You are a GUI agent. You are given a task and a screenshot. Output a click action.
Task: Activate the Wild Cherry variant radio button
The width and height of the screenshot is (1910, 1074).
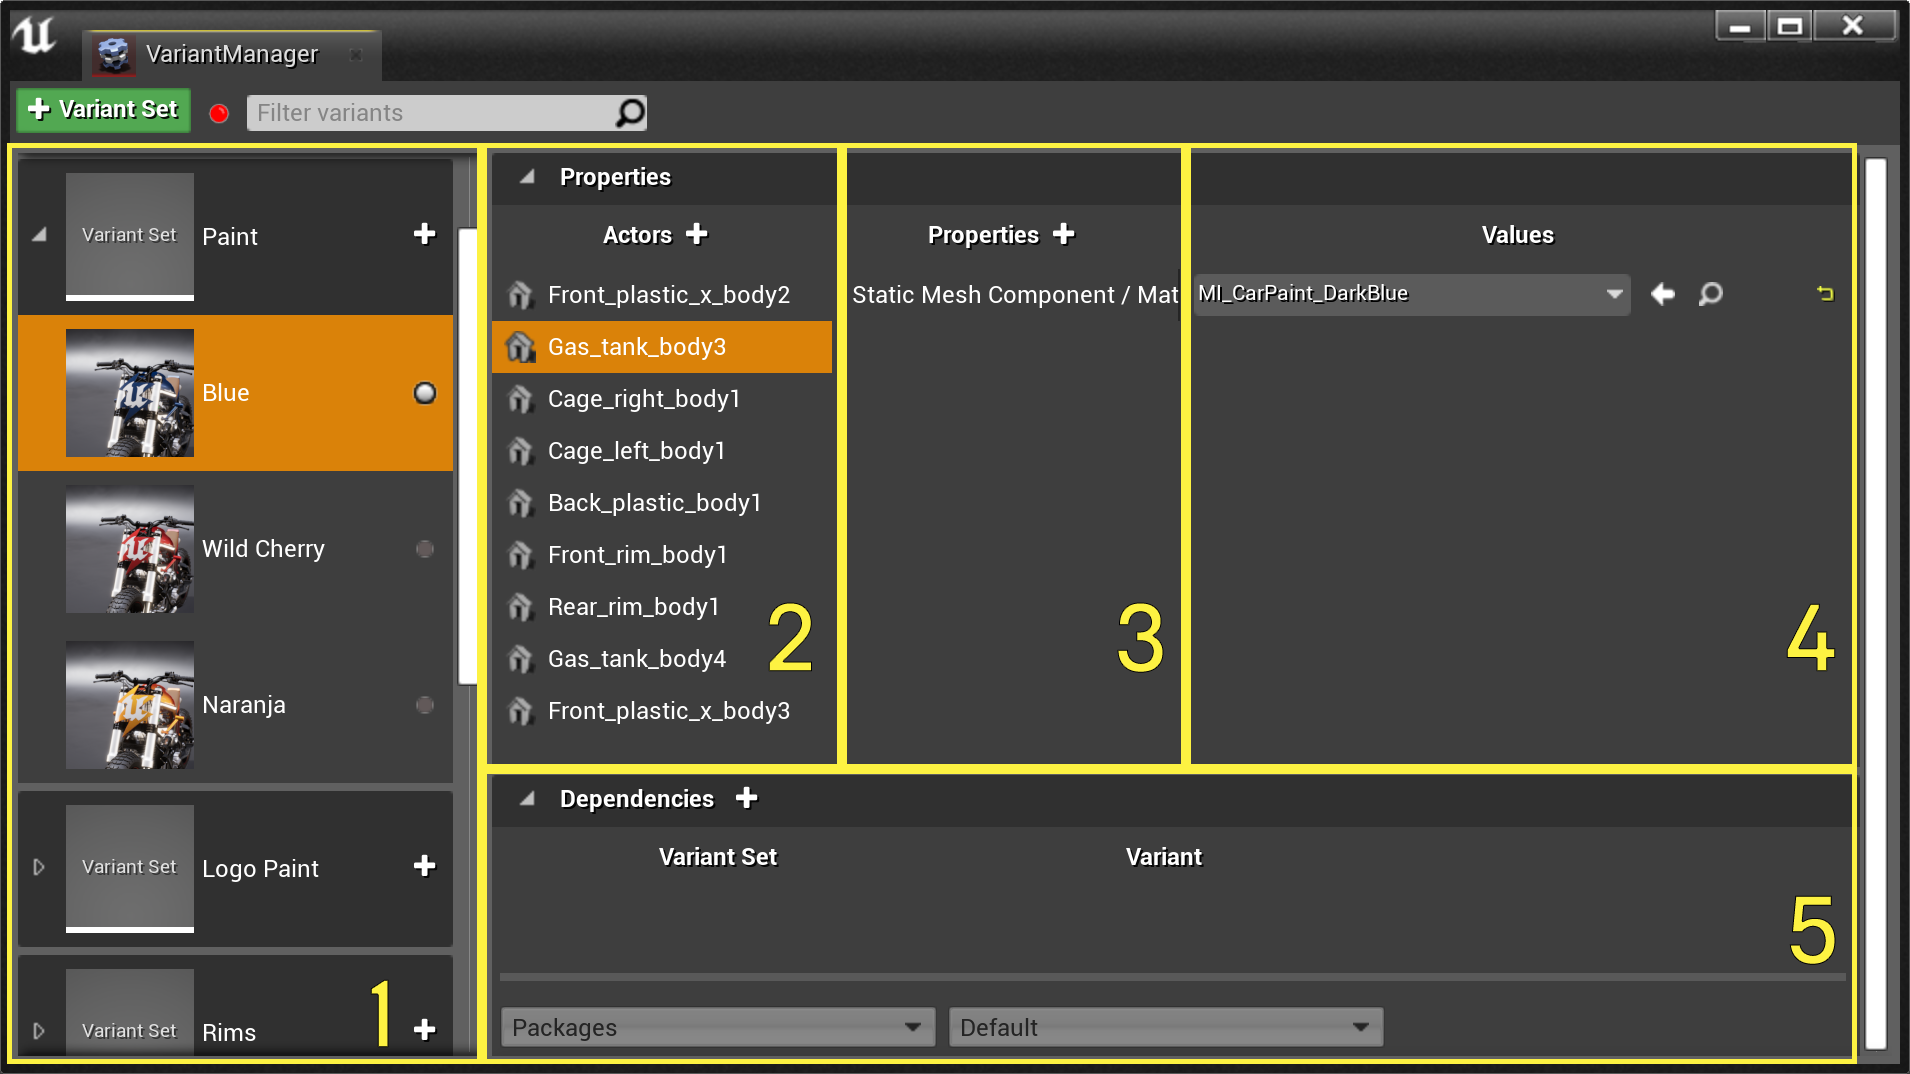click(425, 549)
